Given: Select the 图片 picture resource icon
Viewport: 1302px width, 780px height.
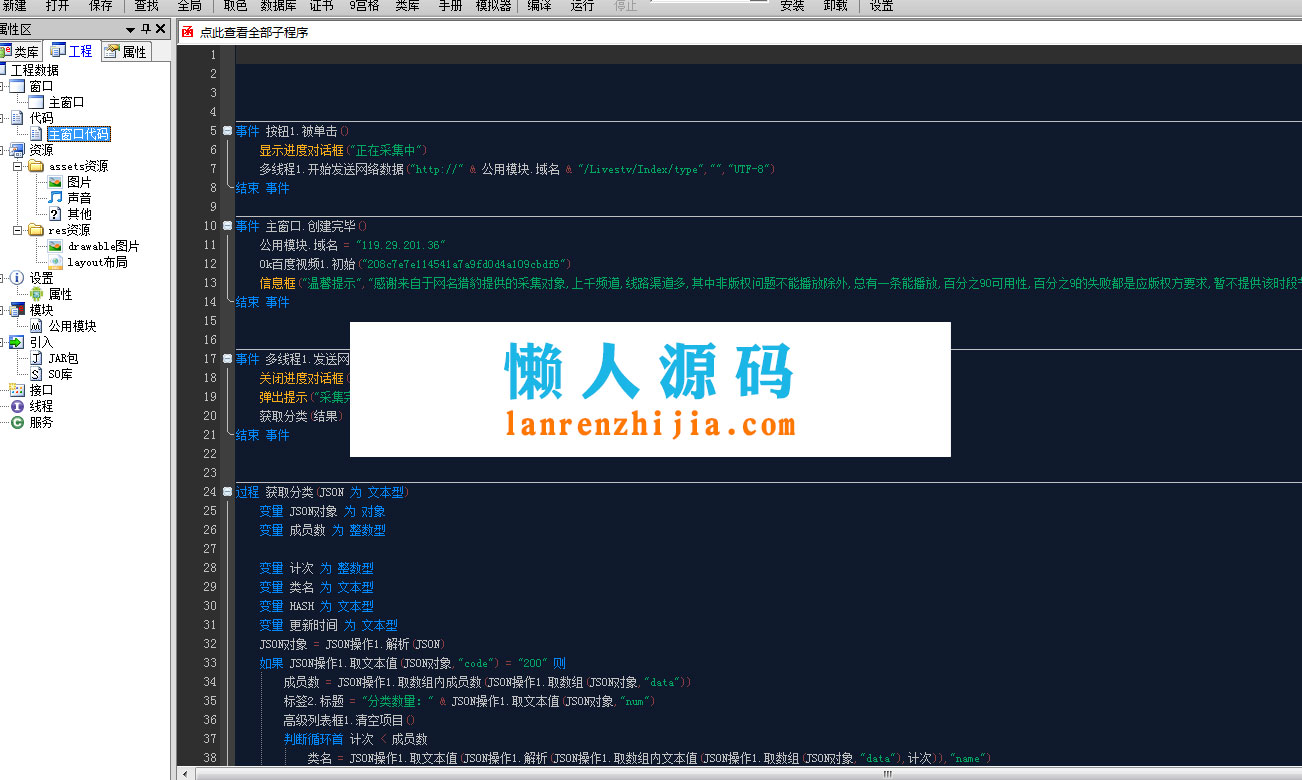Looking at the screenshot, I should click(55, 182).
